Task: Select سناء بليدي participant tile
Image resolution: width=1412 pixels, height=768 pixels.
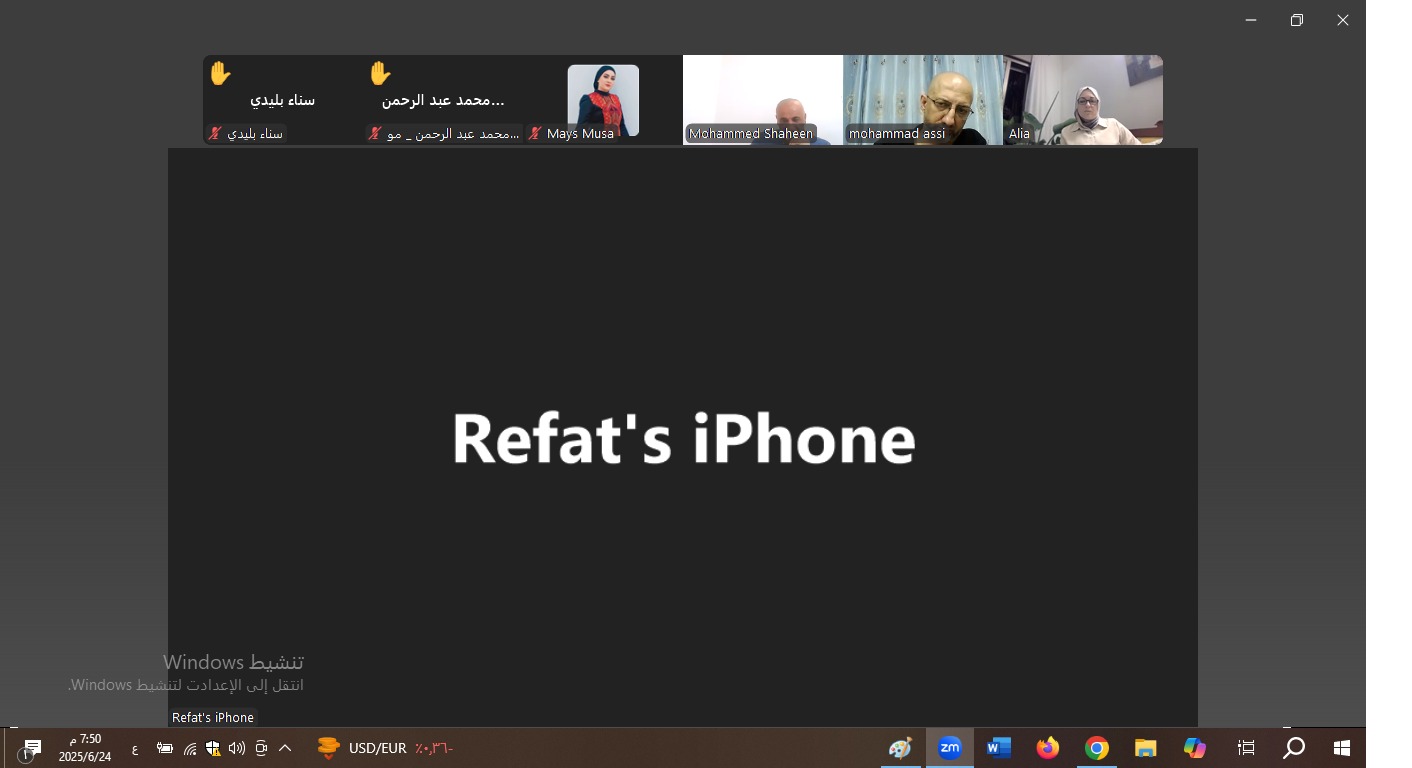Action: (x=283, y=100)
